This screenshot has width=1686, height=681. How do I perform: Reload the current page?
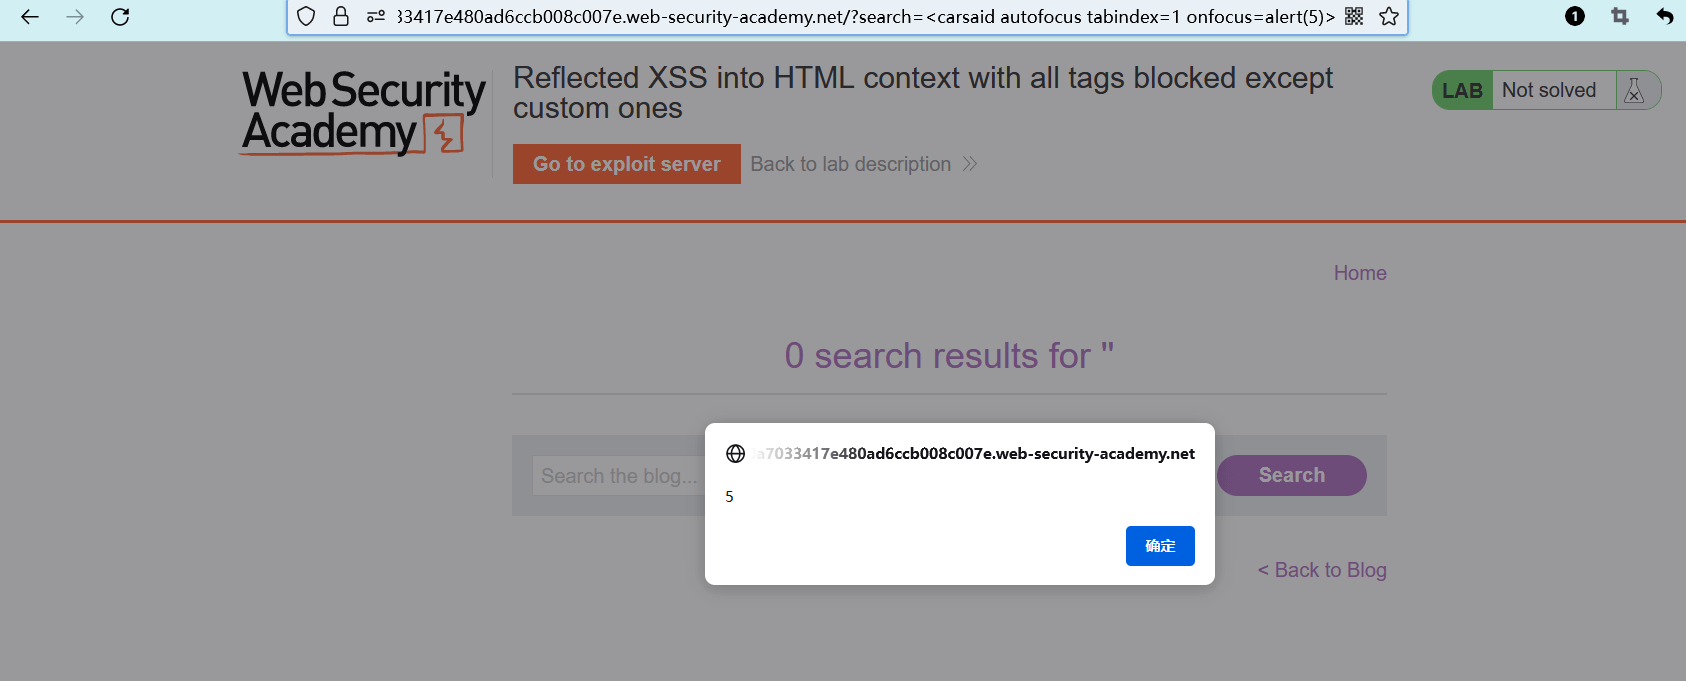point(120,17)
